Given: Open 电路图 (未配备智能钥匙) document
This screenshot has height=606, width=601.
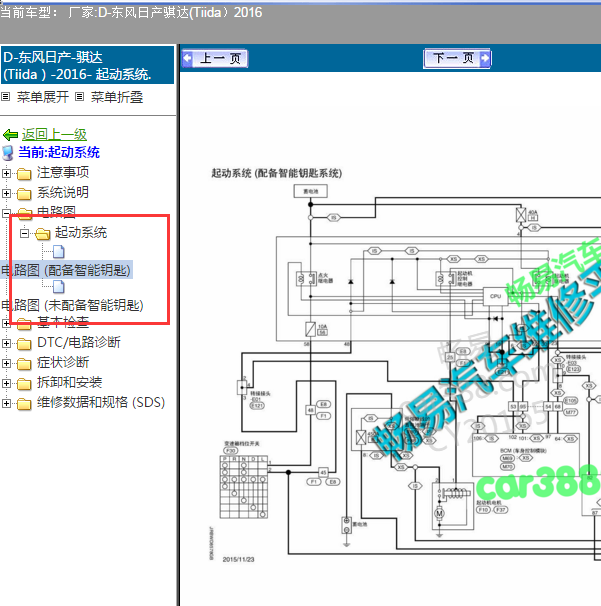Looking at the screenshot, I should pos(72,305).
